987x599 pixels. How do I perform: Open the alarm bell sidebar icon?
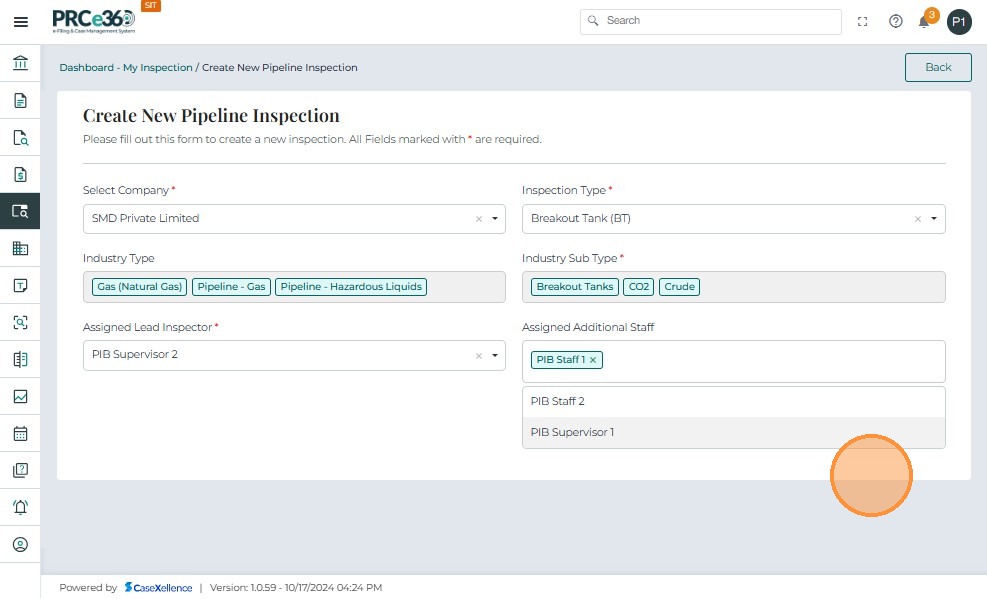coord(20,507)
